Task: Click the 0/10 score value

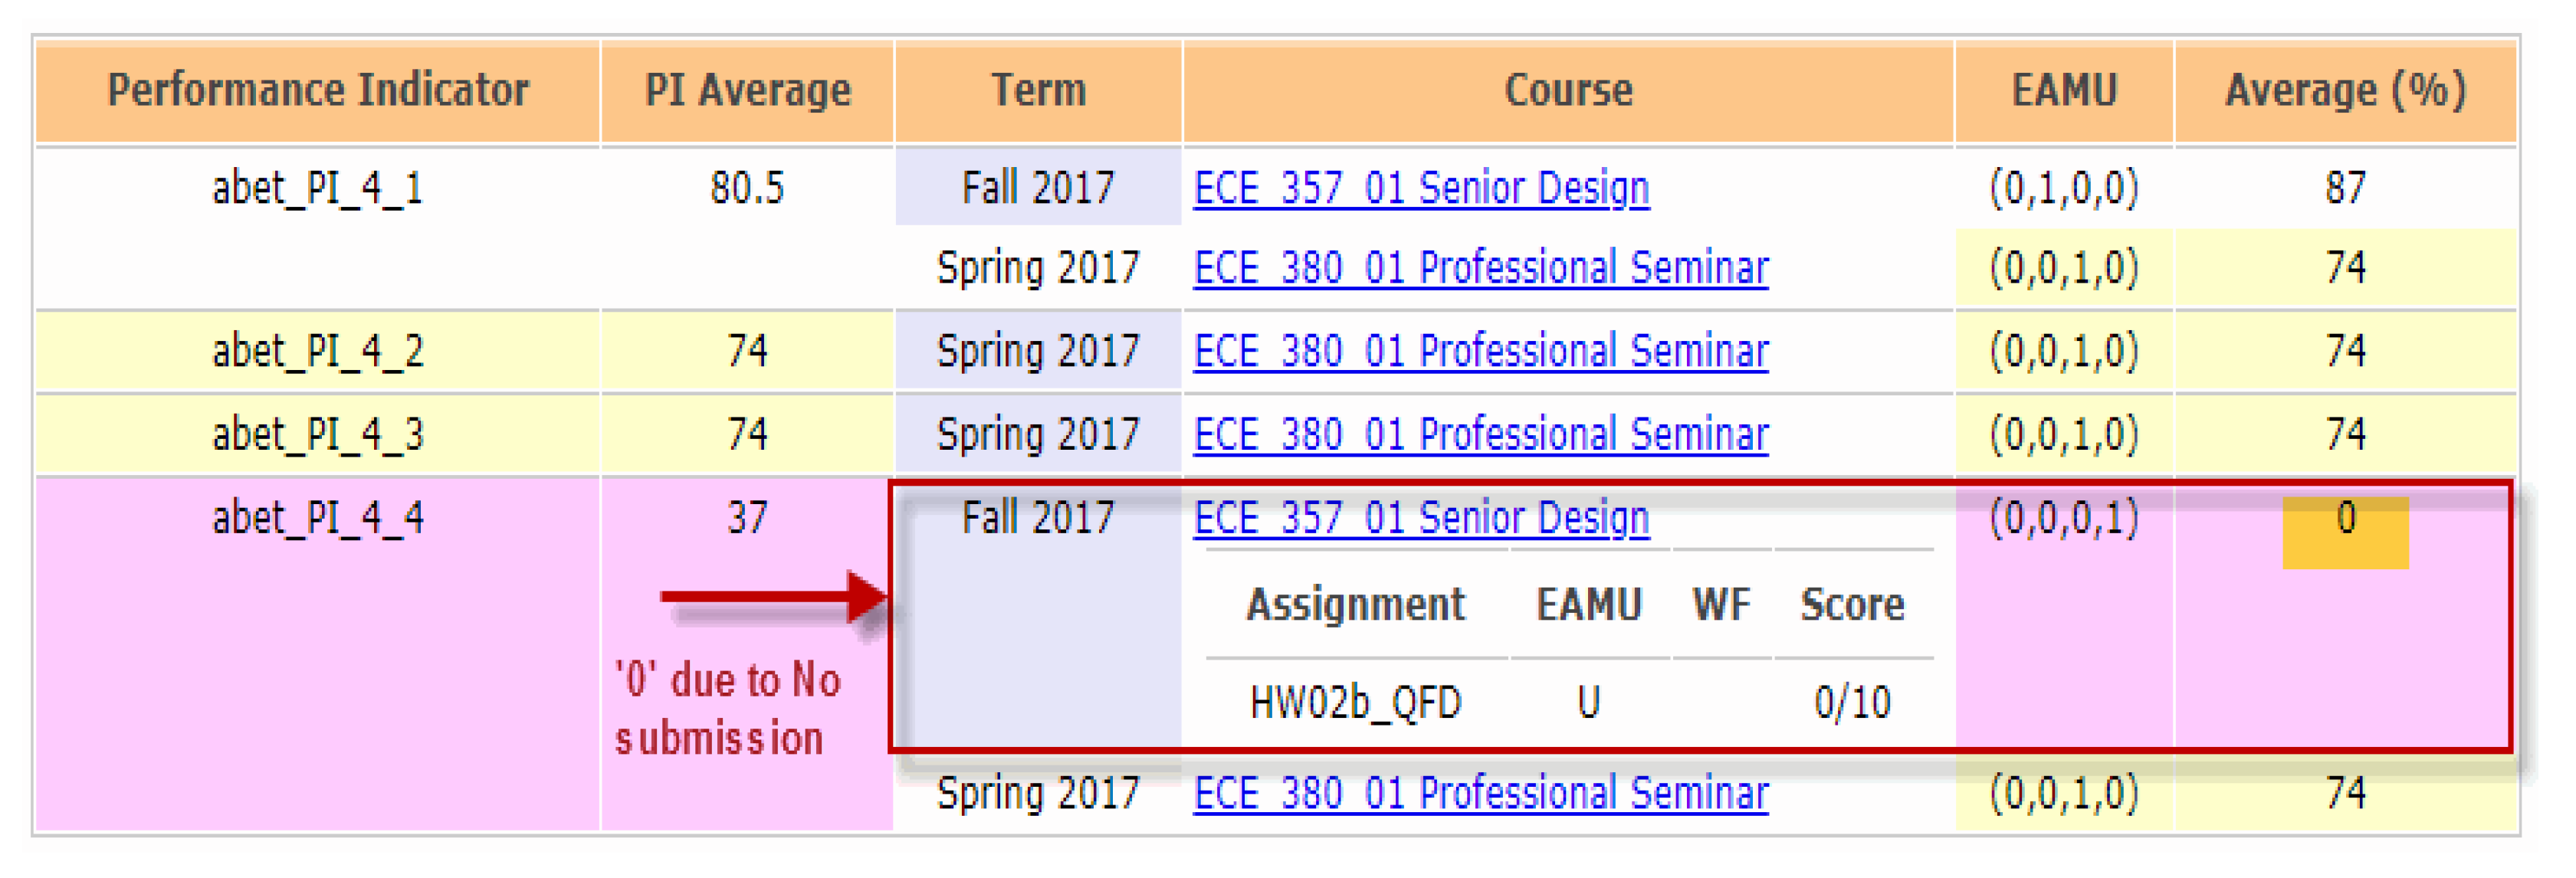Action: pyautogui.click(x=1852, y=703)
